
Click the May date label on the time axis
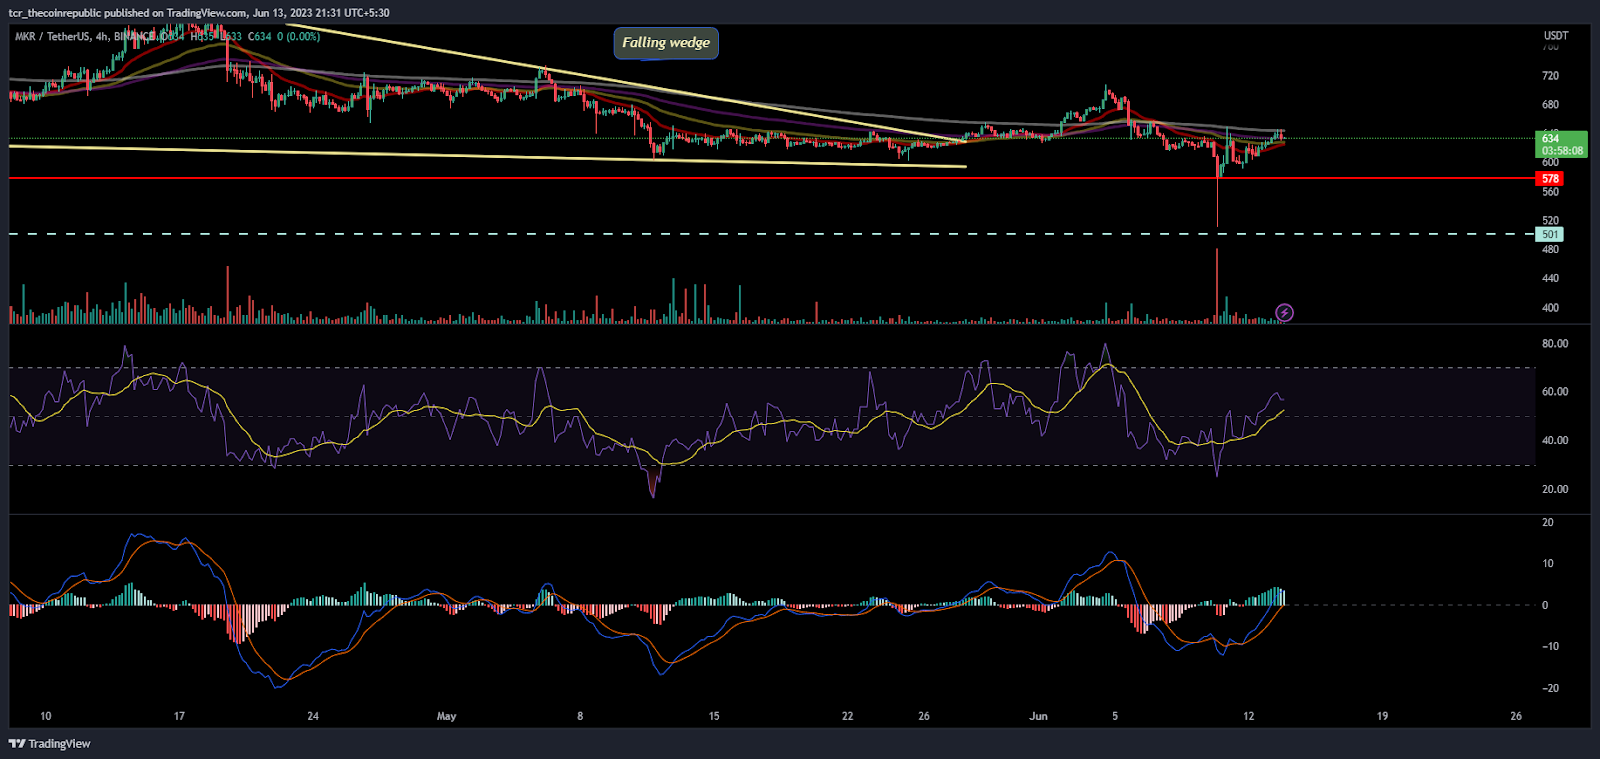pyautogui.click(x=447, y=716)
